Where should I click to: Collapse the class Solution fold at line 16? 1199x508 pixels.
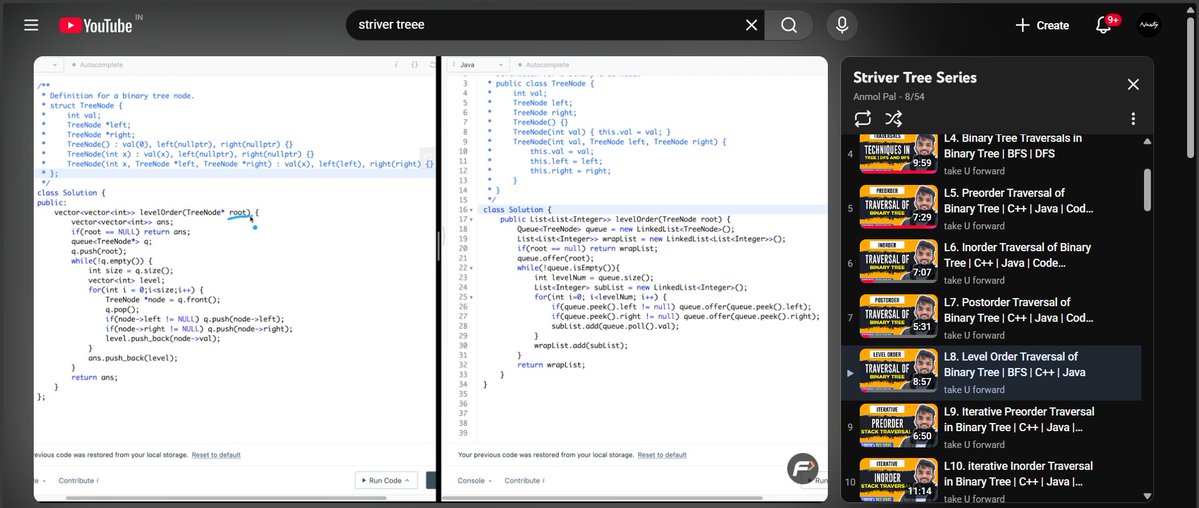pos(471,210)
